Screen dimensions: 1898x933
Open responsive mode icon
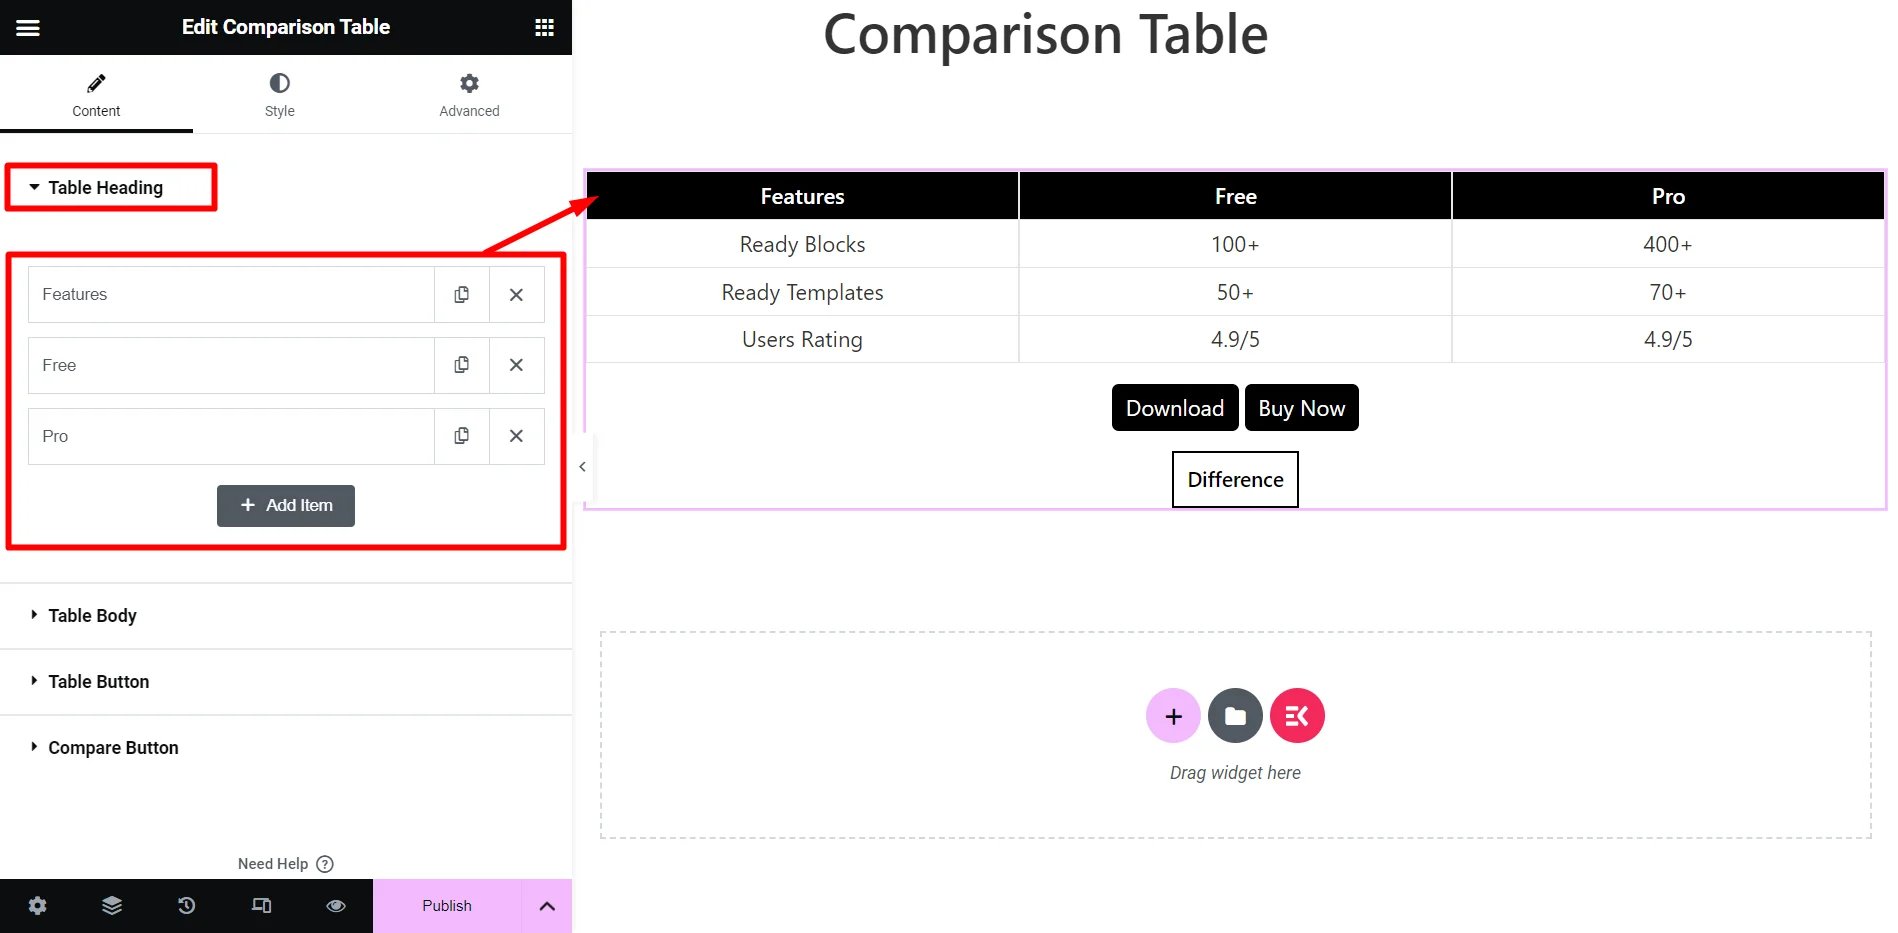coord(261,906)
